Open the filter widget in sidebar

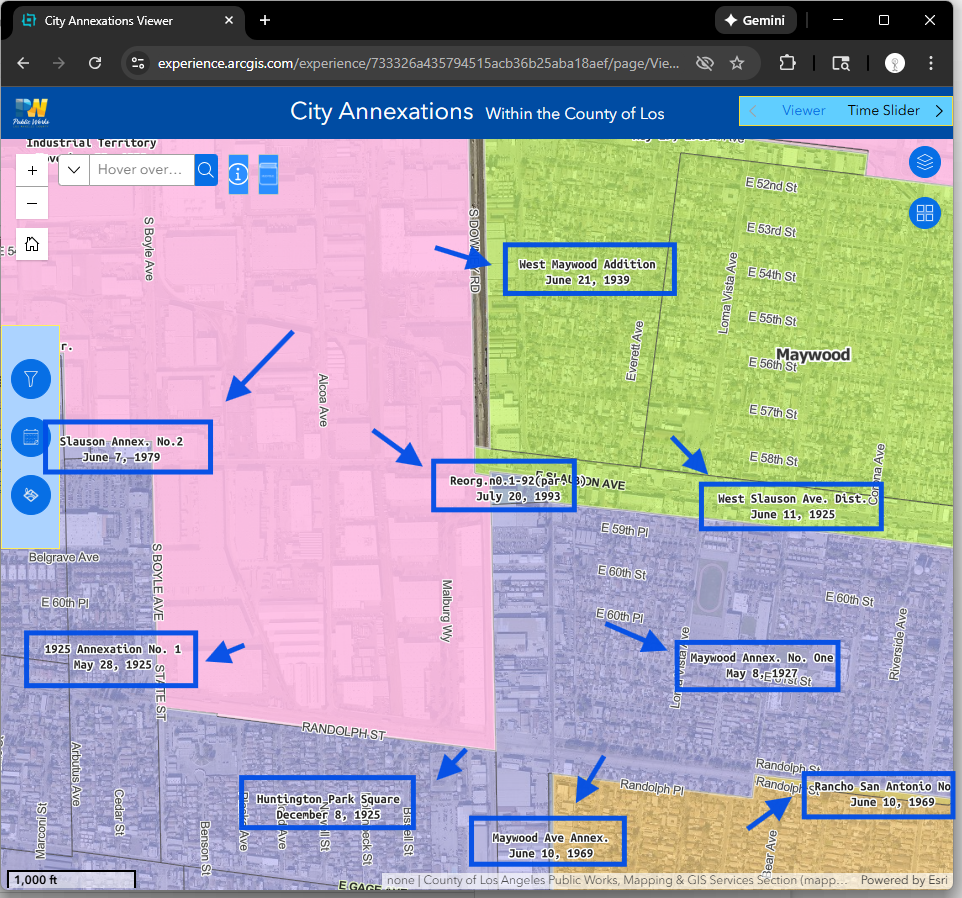point(31,379)
